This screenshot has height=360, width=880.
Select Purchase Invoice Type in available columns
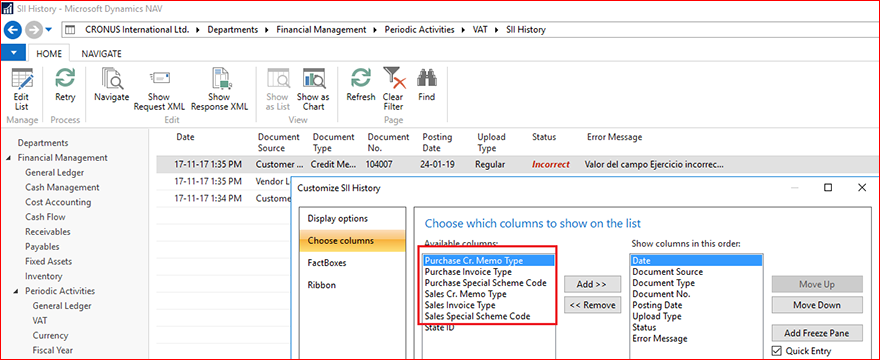click(x=488, y=272)
